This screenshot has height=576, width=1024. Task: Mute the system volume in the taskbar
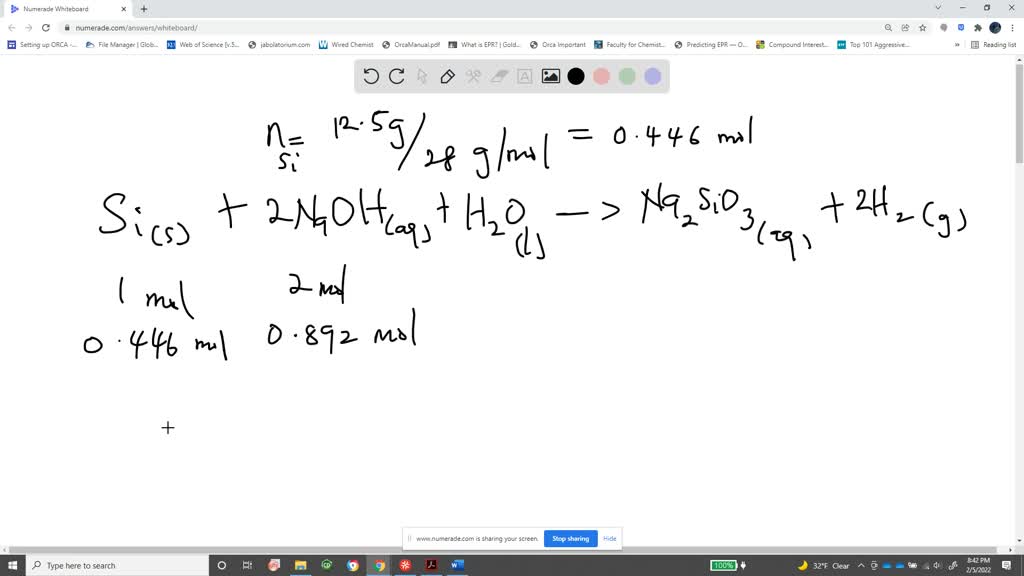coord(937,565)
